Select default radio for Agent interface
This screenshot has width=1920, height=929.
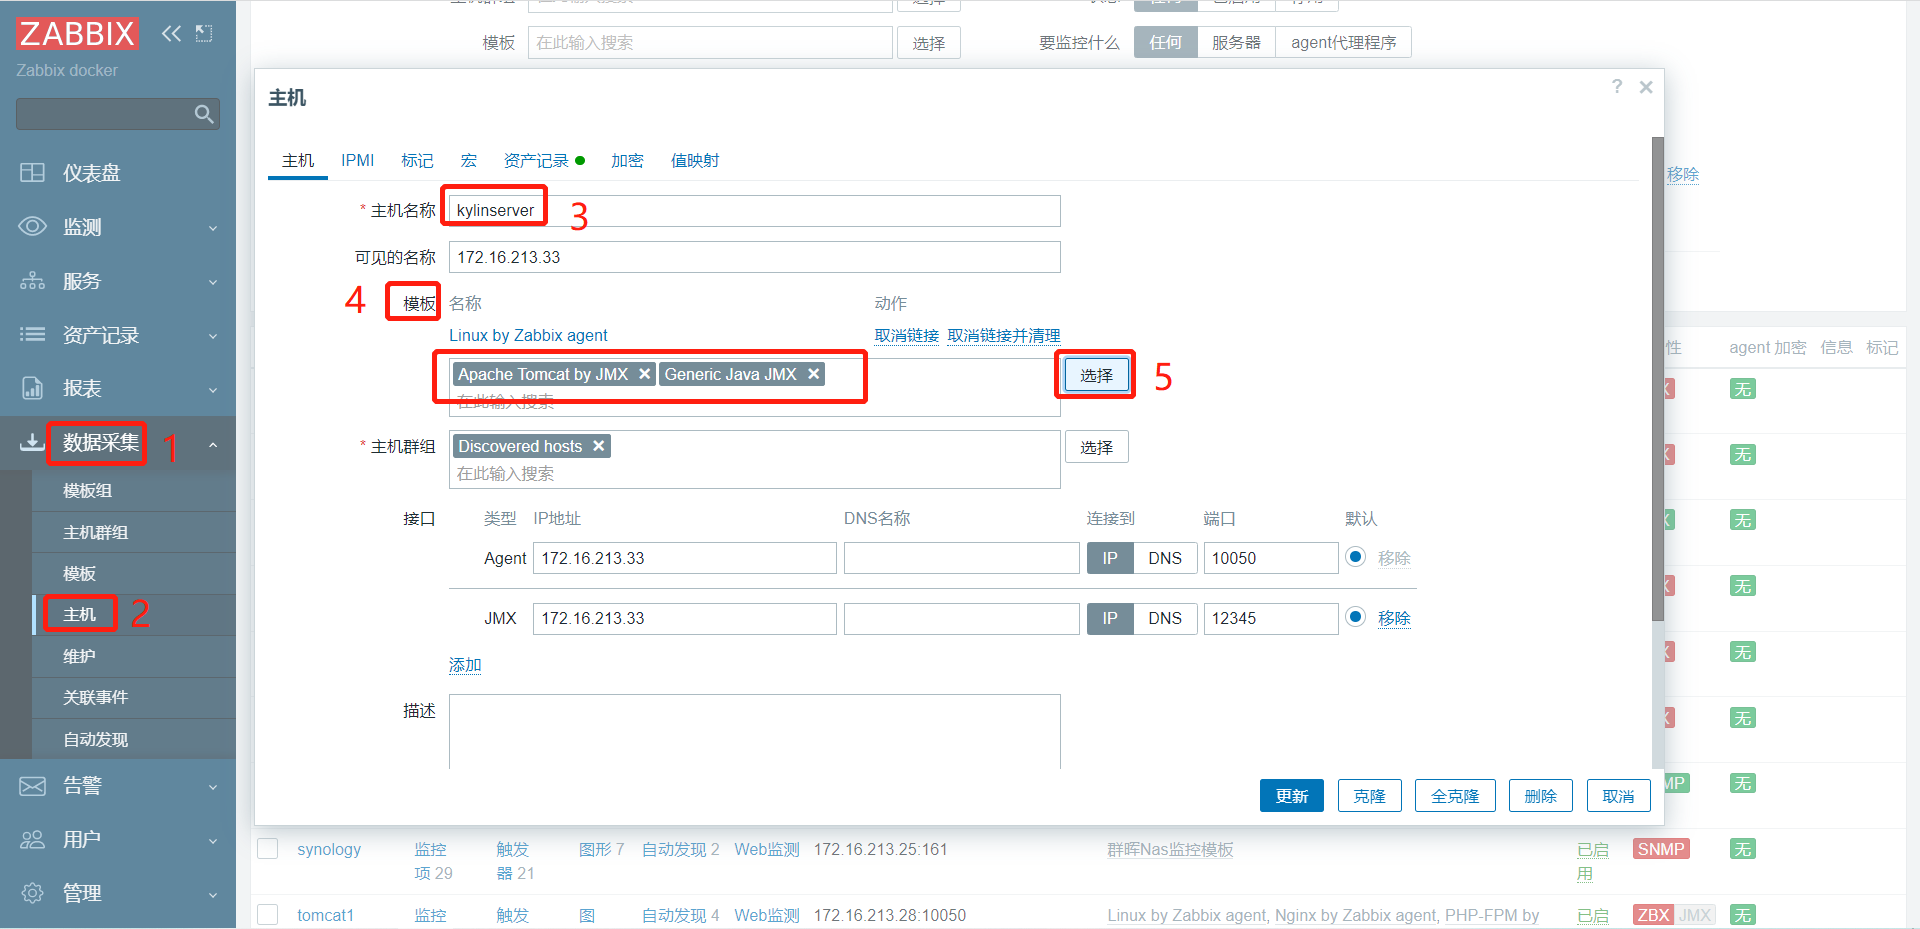point(1355,557)
